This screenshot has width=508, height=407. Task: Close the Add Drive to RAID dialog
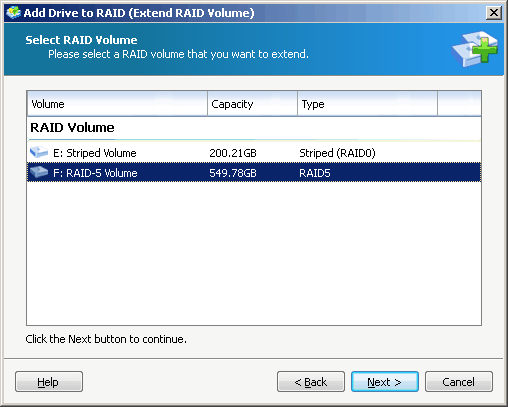pyautogui.click(x=494, y=13)
